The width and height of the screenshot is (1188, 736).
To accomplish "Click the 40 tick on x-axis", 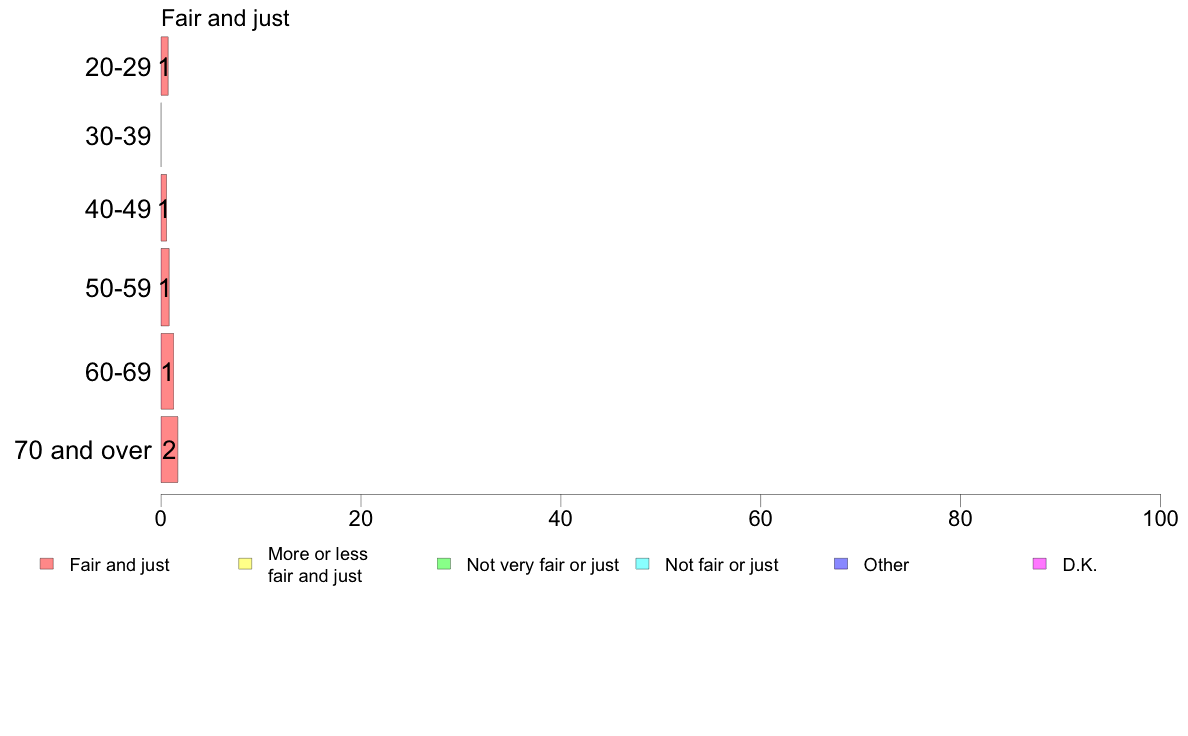I will (561, 518).
